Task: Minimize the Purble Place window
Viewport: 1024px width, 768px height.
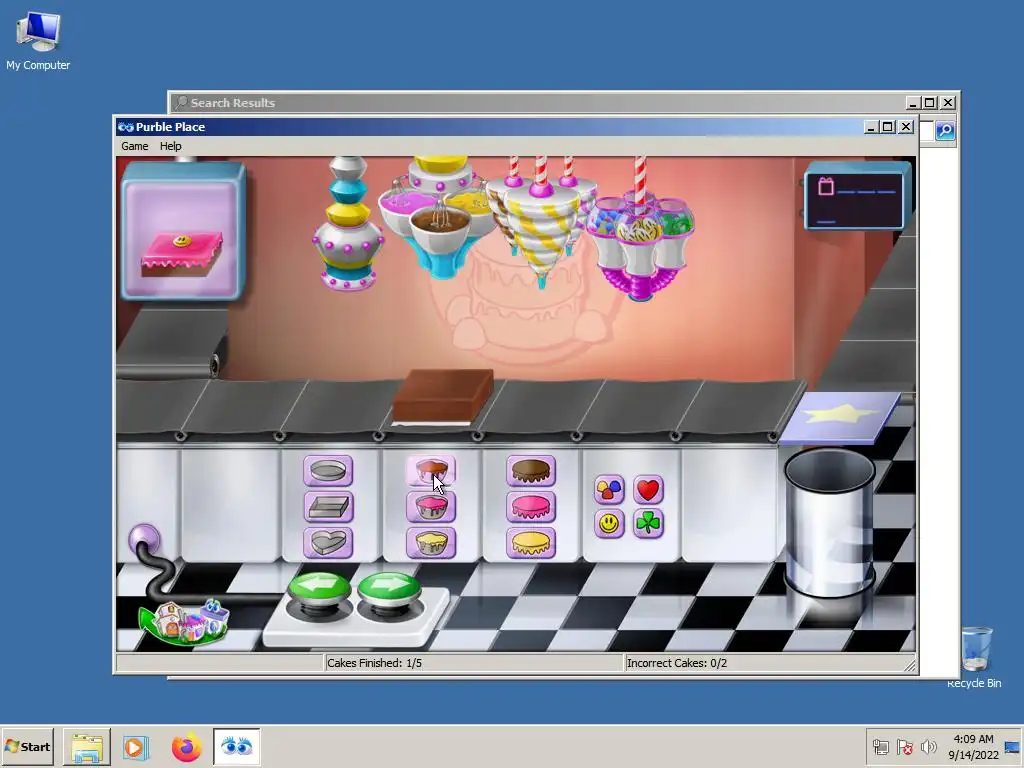Action: 870,127
